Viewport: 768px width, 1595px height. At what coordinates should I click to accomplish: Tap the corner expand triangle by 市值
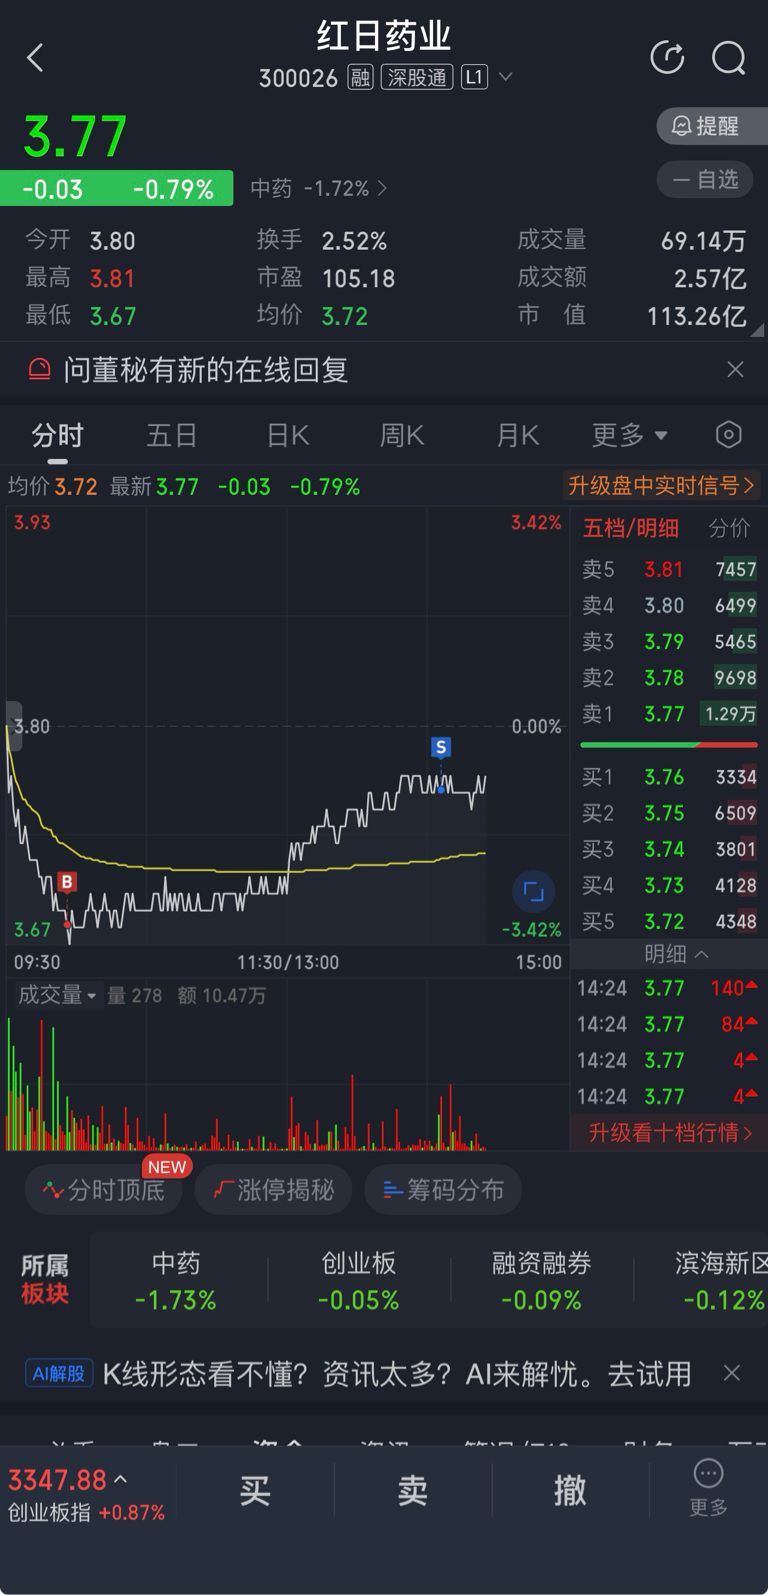click(757, 330)
